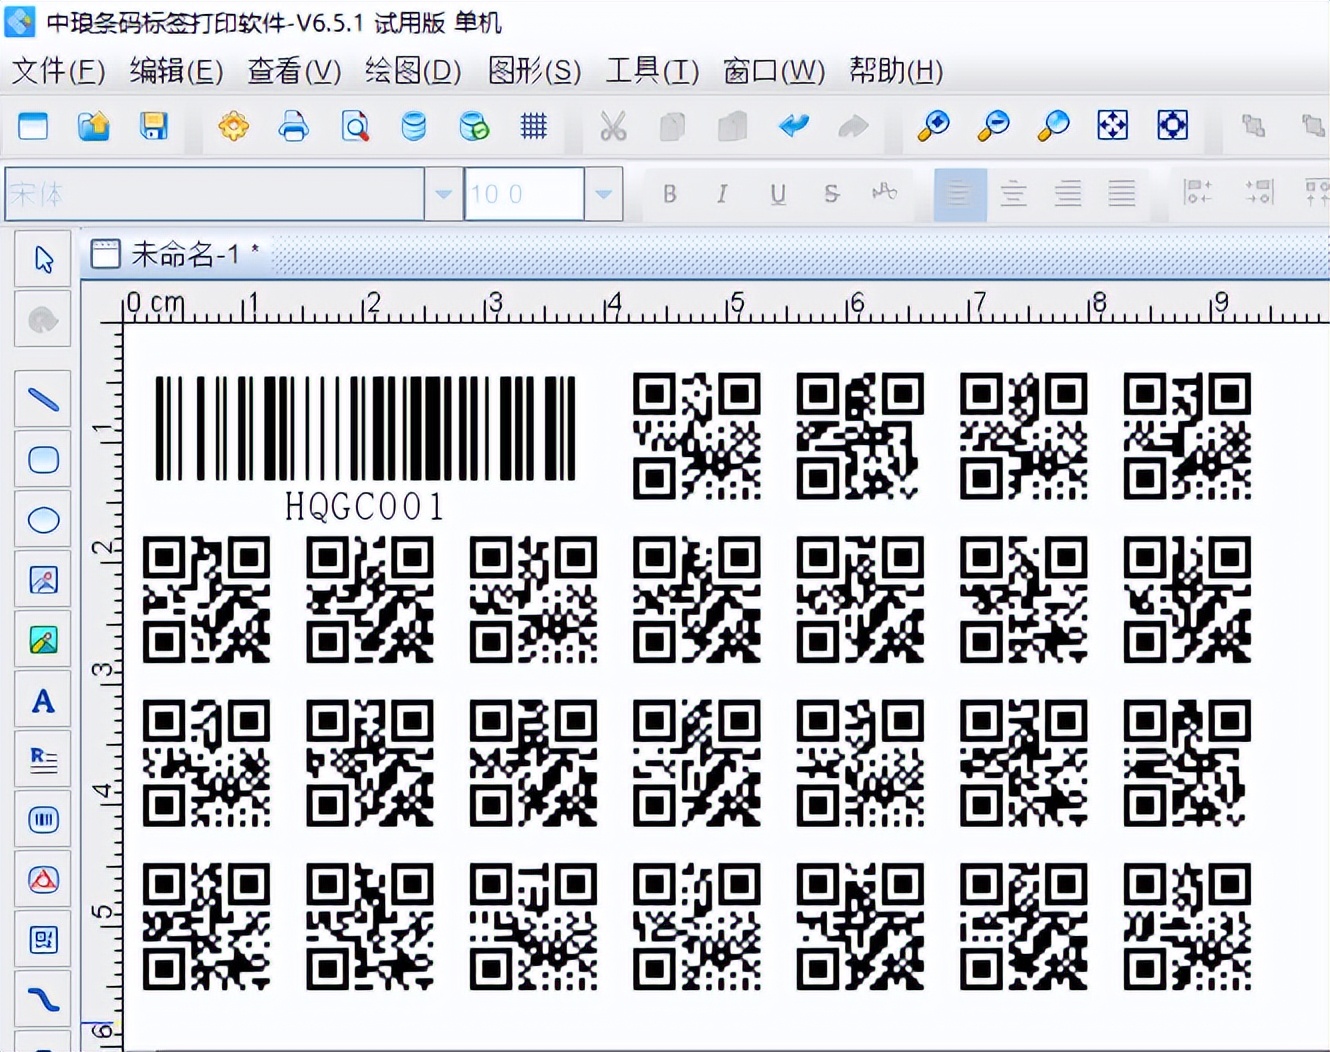Select the Rich Text tool
The height and width of the screenshot is (1052, 1330).
tap(43, 760)
